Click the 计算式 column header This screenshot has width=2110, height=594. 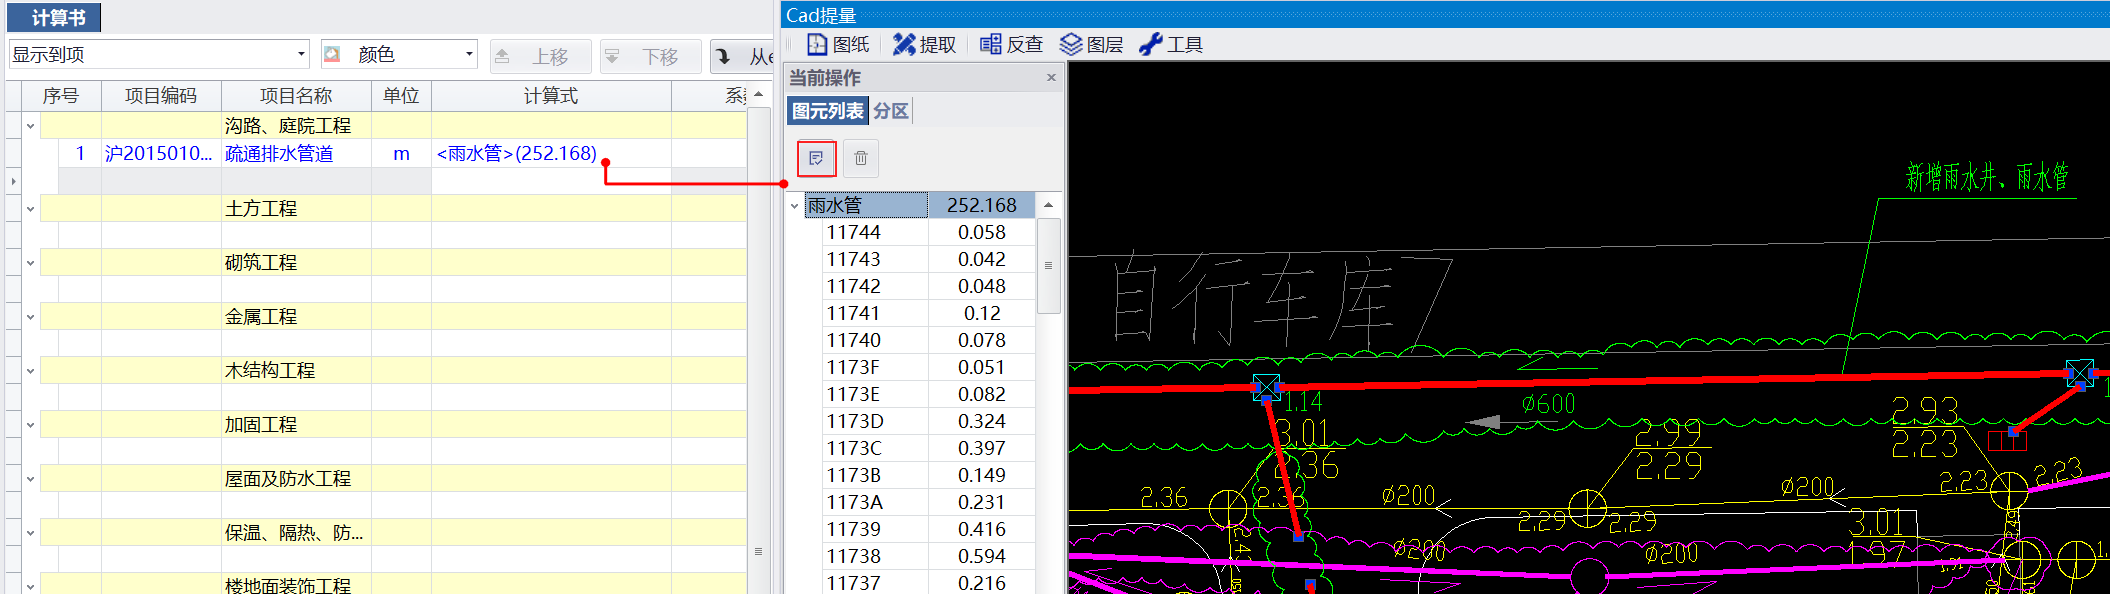tap(551, 96)
